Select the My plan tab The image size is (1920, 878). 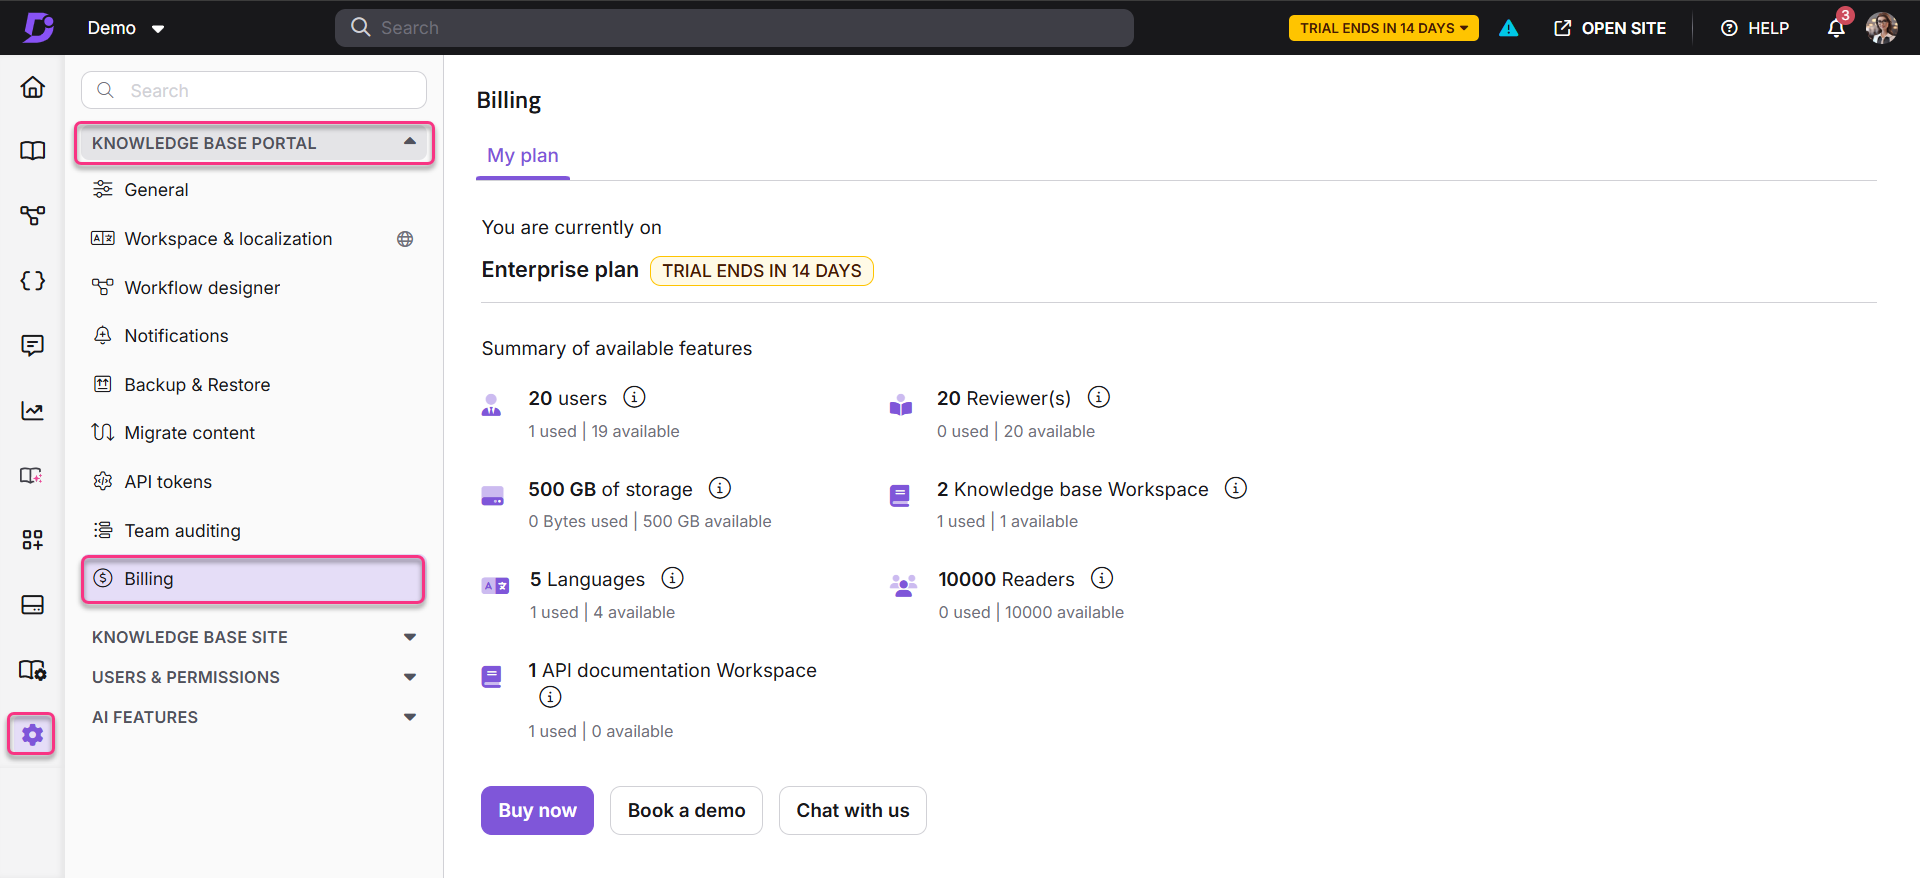(x=523, y=156)
